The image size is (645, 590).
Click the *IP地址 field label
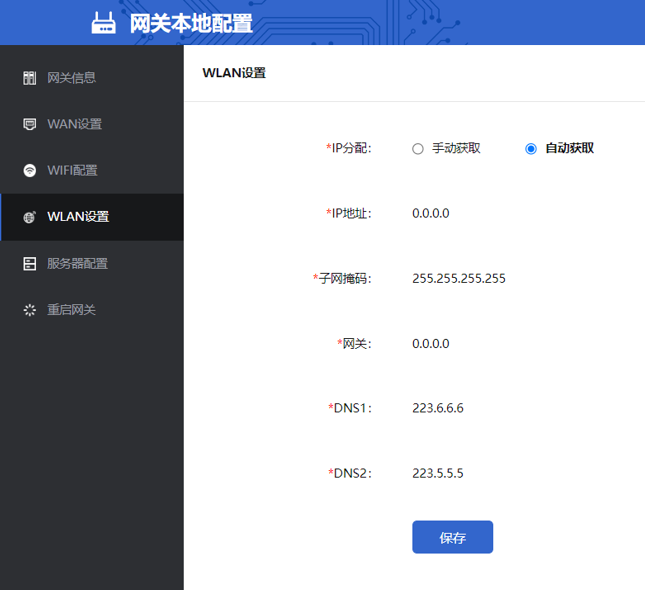point(349,213)
